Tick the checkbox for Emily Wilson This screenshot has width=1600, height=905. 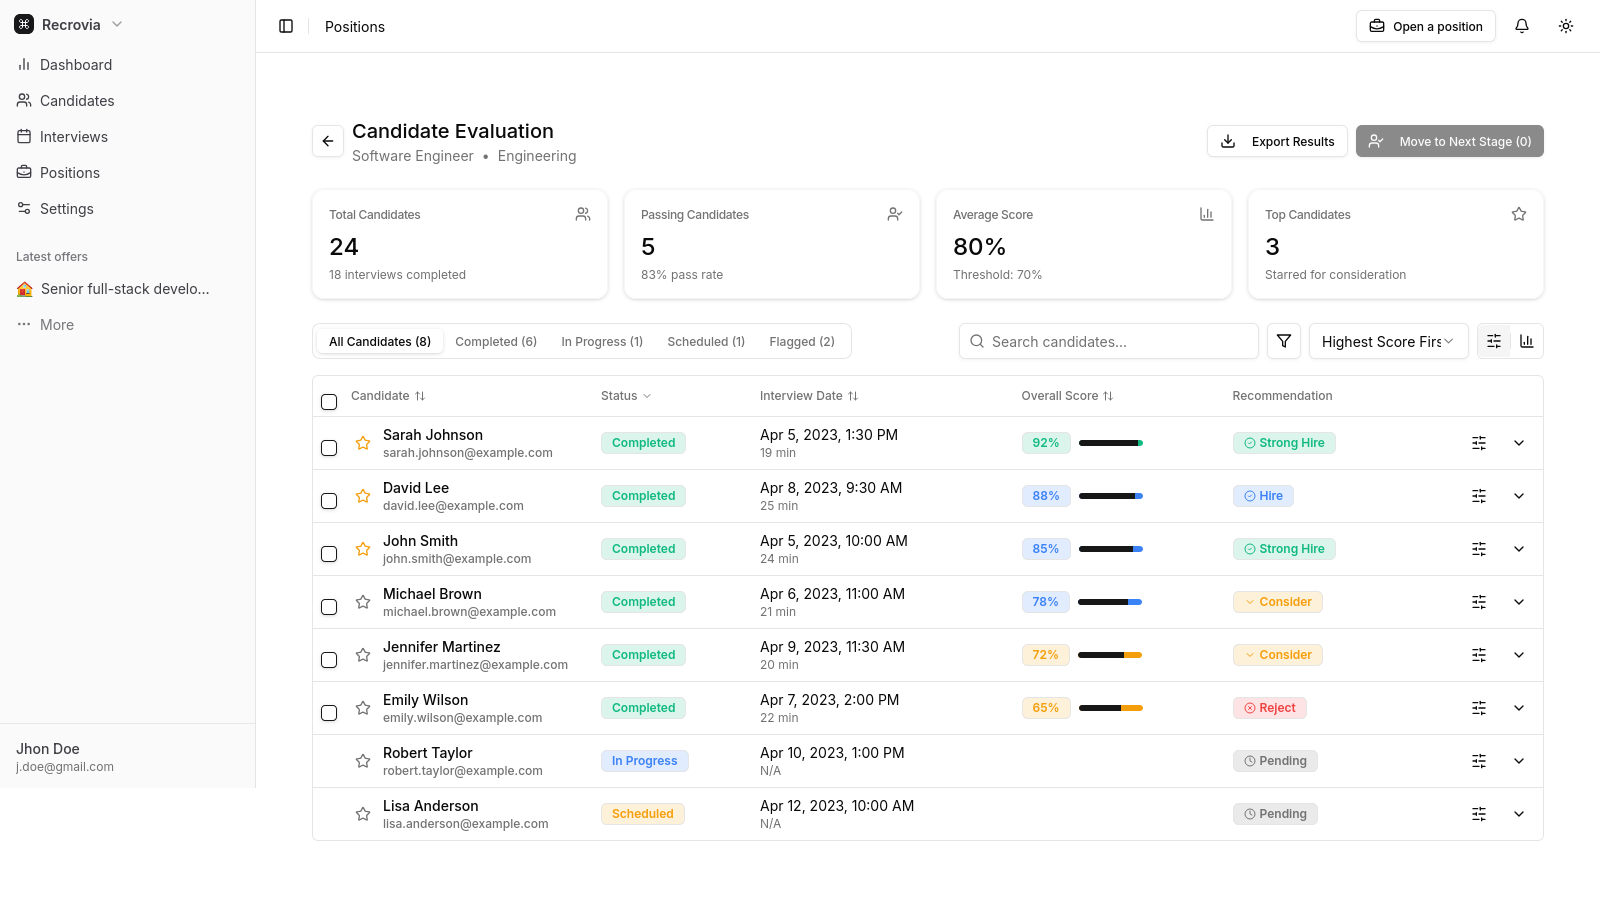[x=329, y=713]
